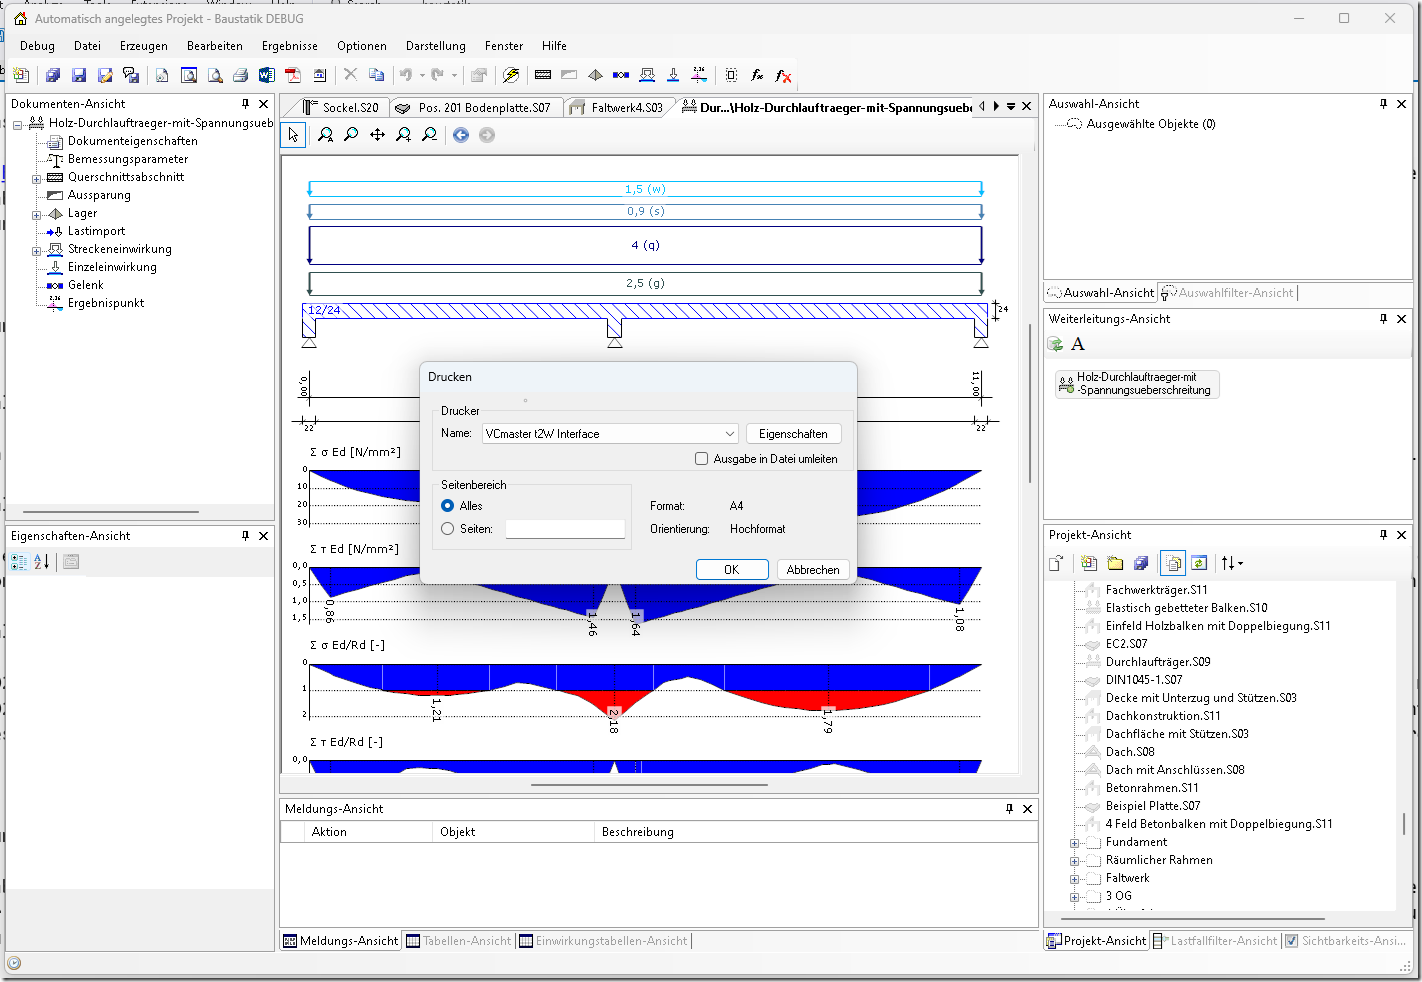Click the print preview icon in toolbar
Screen dimensions: 1422x982
[215, 75]
